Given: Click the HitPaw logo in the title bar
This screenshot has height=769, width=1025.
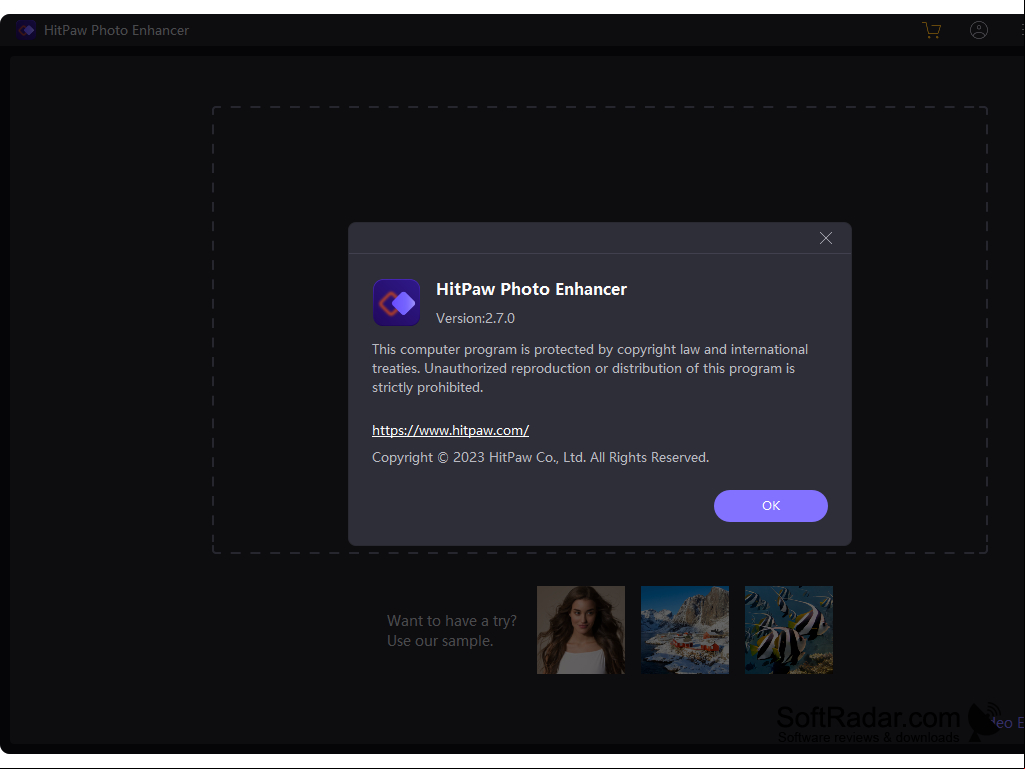Looking at the screenshot, I should tap(26, 30).
